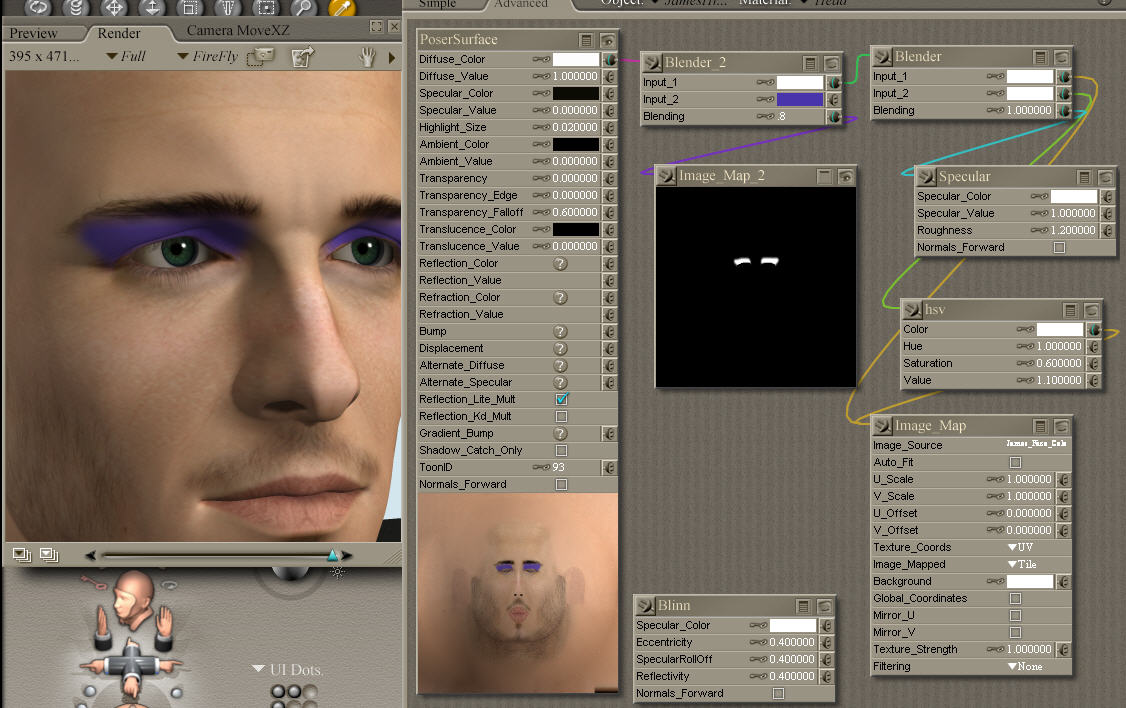Select the eyedropper material picker tool
This screenshot has width=1126, height=708.
pyautogui.click(x=342, y=7)
